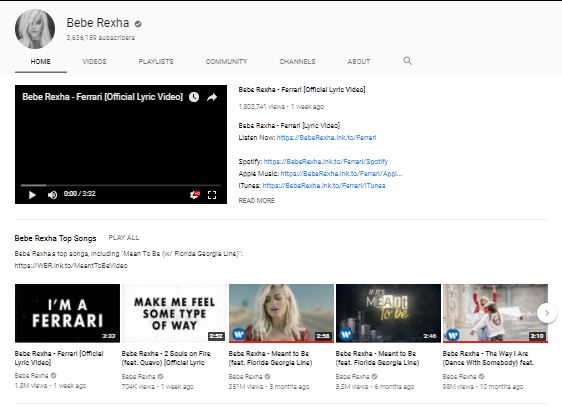Click the 0:00 / 3:32 time display

pyautogui.click(x=80, y=194)
